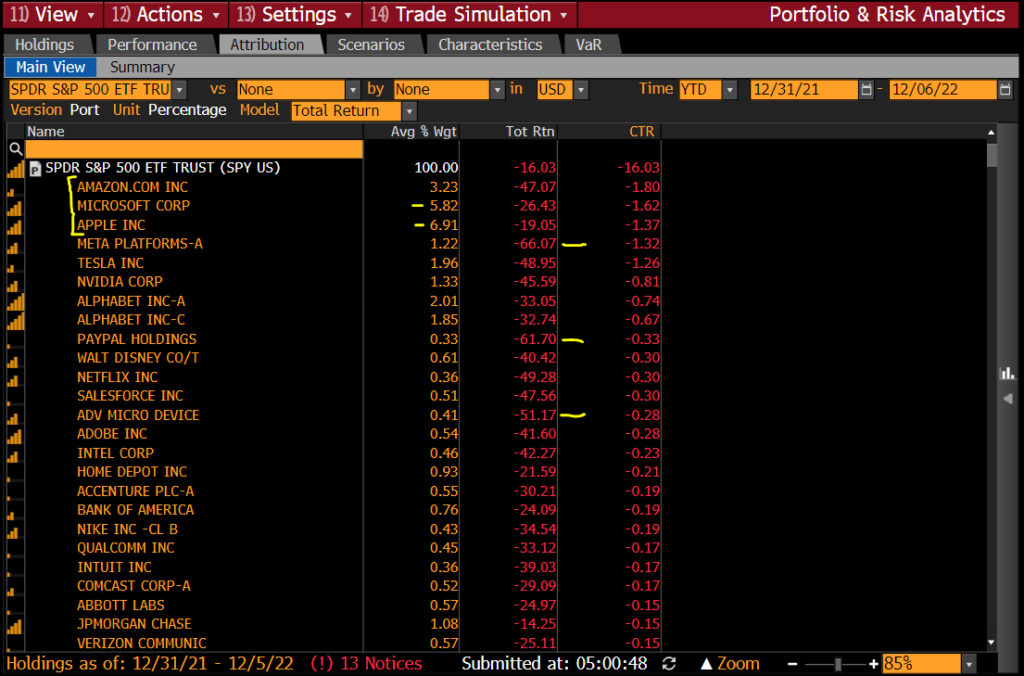The image size is (1024, 676).
Task: Switch to the Scenarios tab
Action: (371, 44)
